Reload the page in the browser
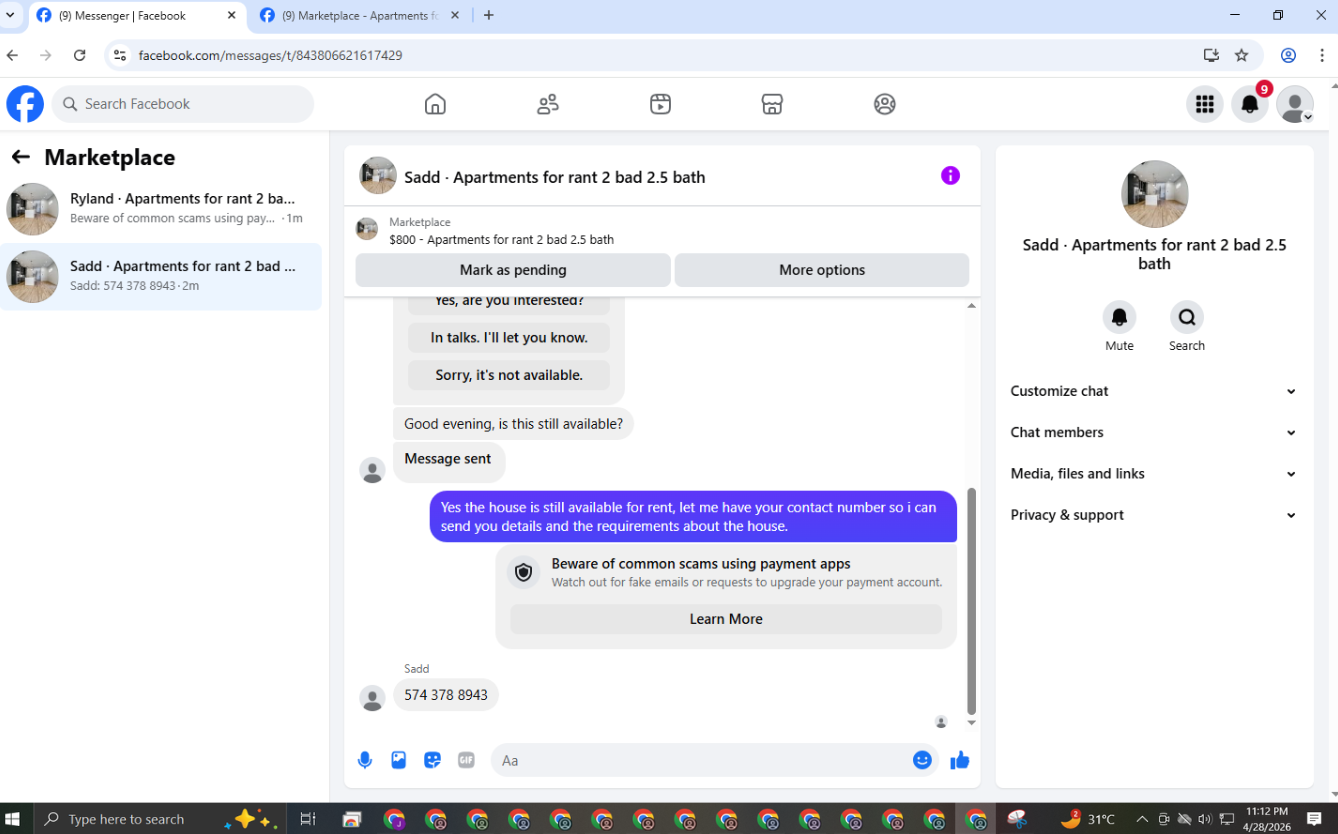 point(80,55)
